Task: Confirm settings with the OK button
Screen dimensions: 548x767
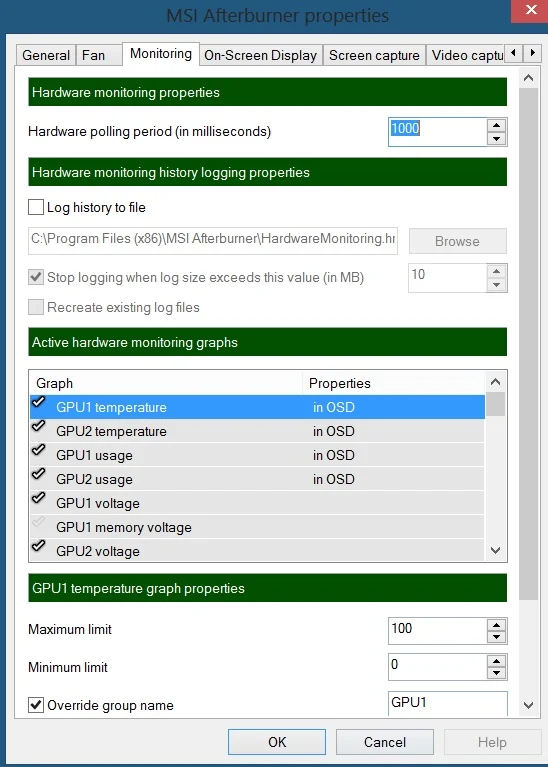Action: [277, 742]
